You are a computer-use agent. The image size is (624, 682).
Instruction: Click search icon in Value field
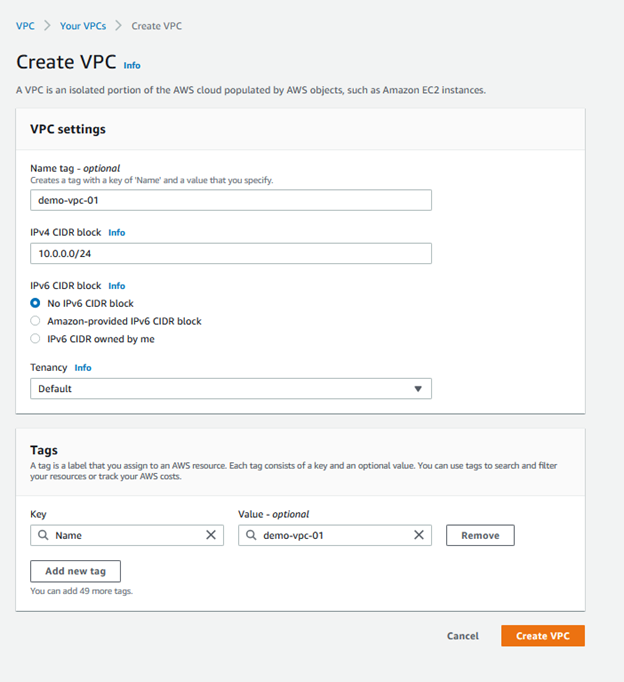point(251,535)
